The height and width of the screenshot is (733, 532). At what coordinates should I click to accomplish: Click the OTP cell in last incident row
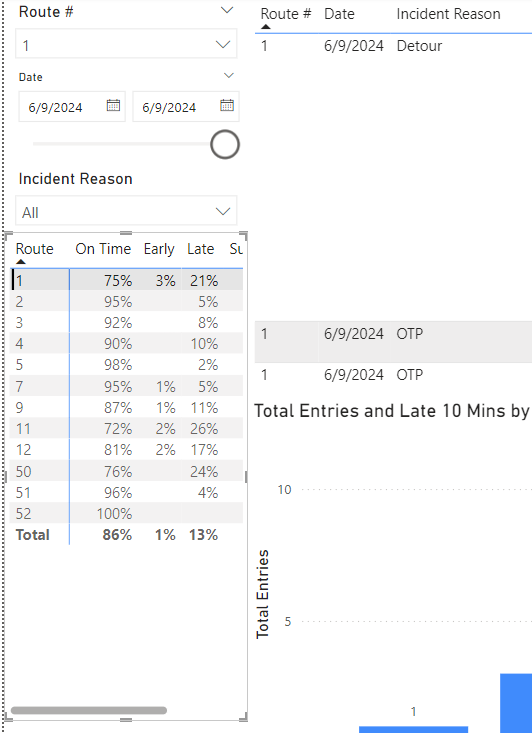410,375
